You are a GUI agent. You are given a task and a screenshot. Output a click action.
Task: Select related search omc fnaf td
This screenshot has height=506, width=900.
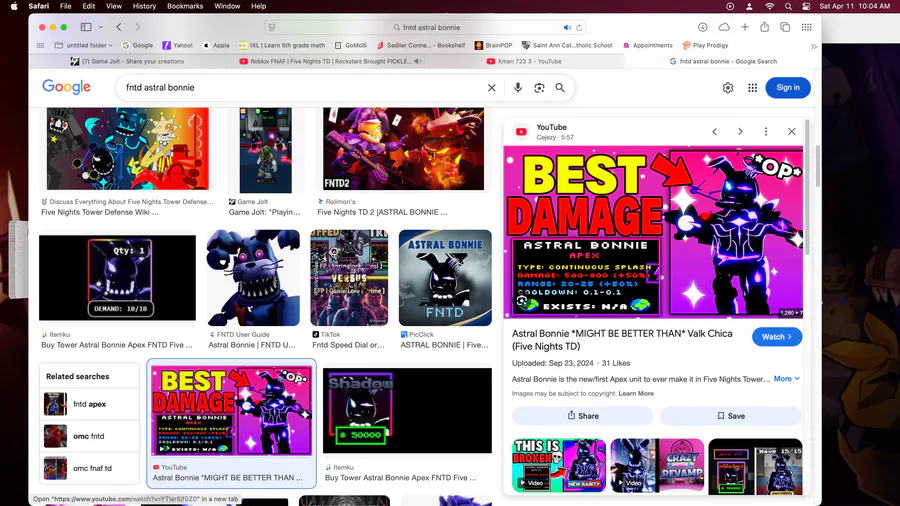90,468
